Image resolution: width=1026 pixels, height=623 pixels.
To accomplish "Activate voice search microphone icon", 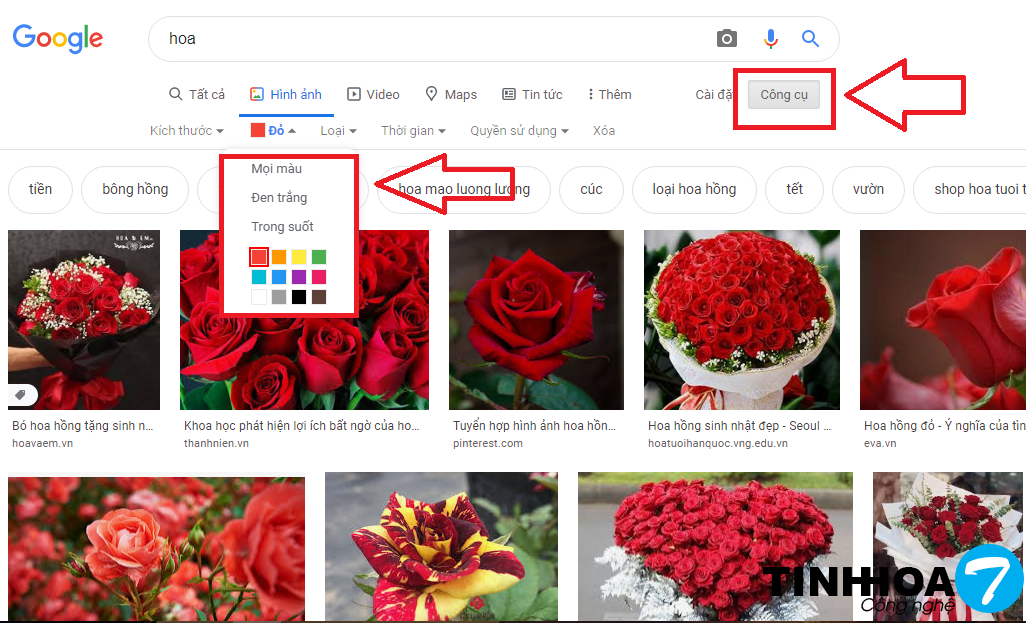I will point(770,39).
